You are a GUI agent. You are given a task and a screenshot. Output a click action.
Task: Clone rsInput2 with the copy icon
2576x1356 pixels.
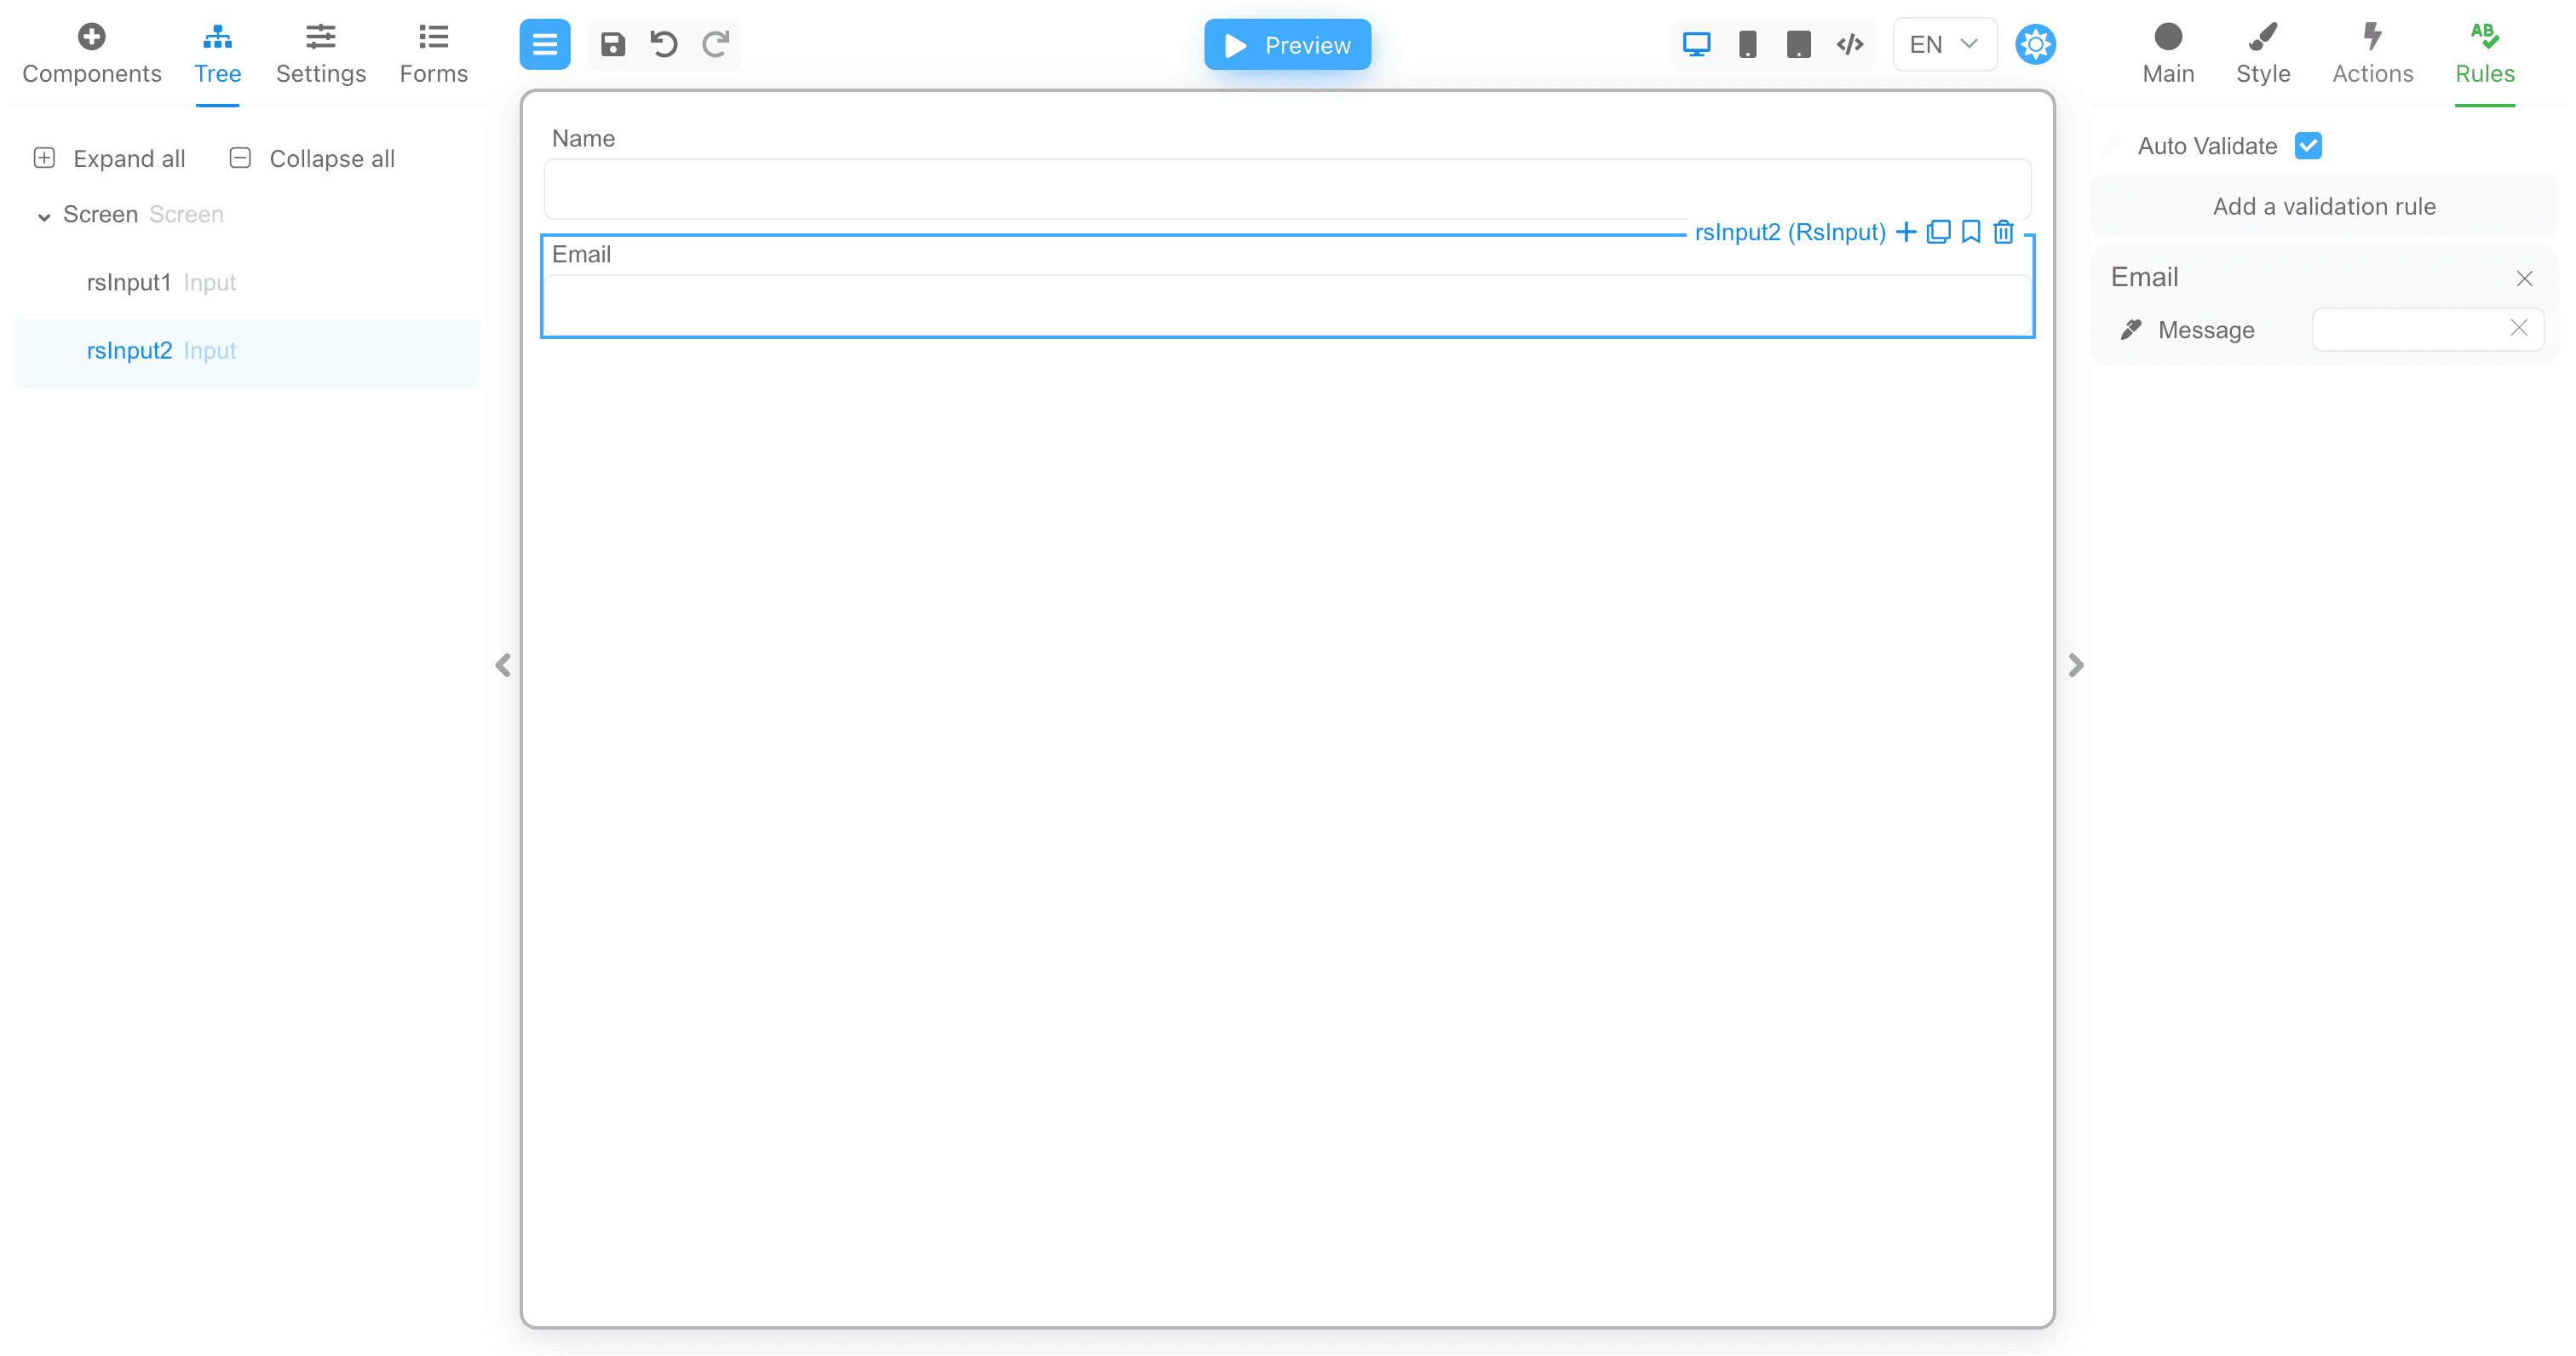(x=1938, y=232)
